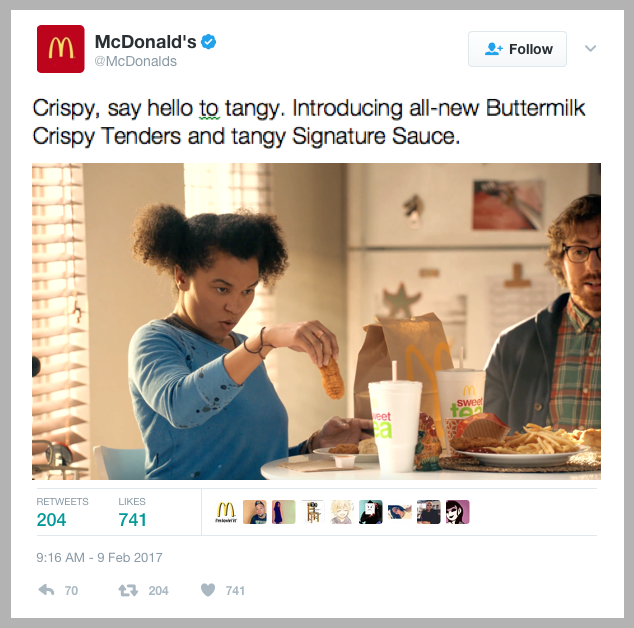The image size is (634, 628).
Task: View the 741 likes list
Action: [x=132, y=512]
